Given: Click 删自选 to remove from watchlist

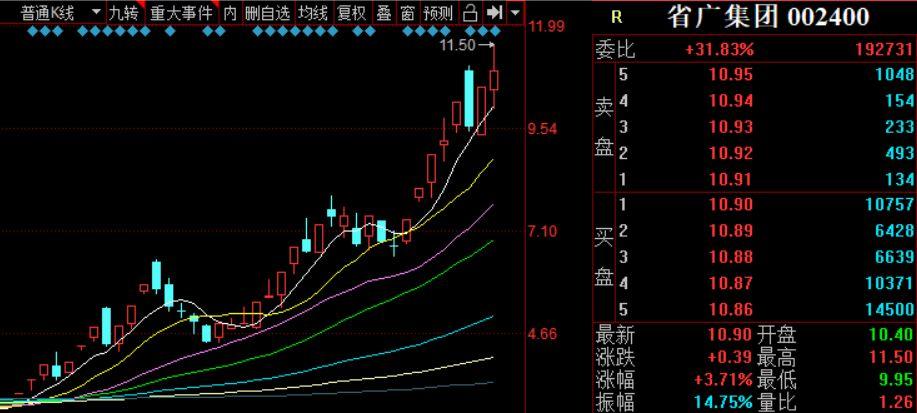Looking at the screenshot, I should tap(267, 13).
